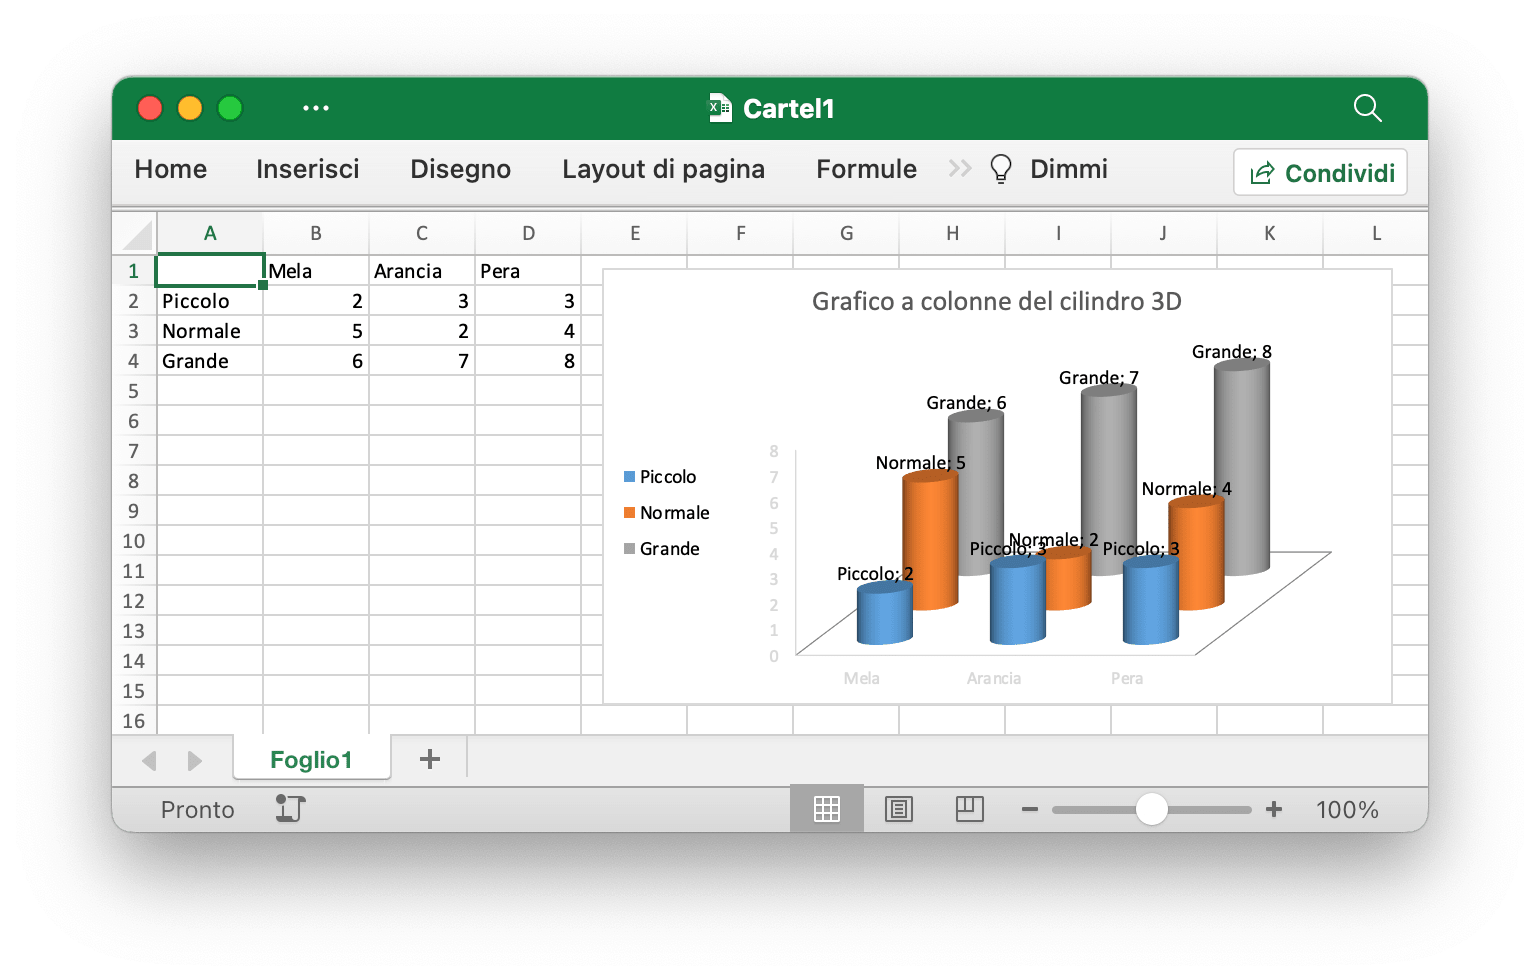Image resolution: width=1540 pixels, height=980 pixels.
Task: Open the Disegno tab
Action: (x=461, y=169)
